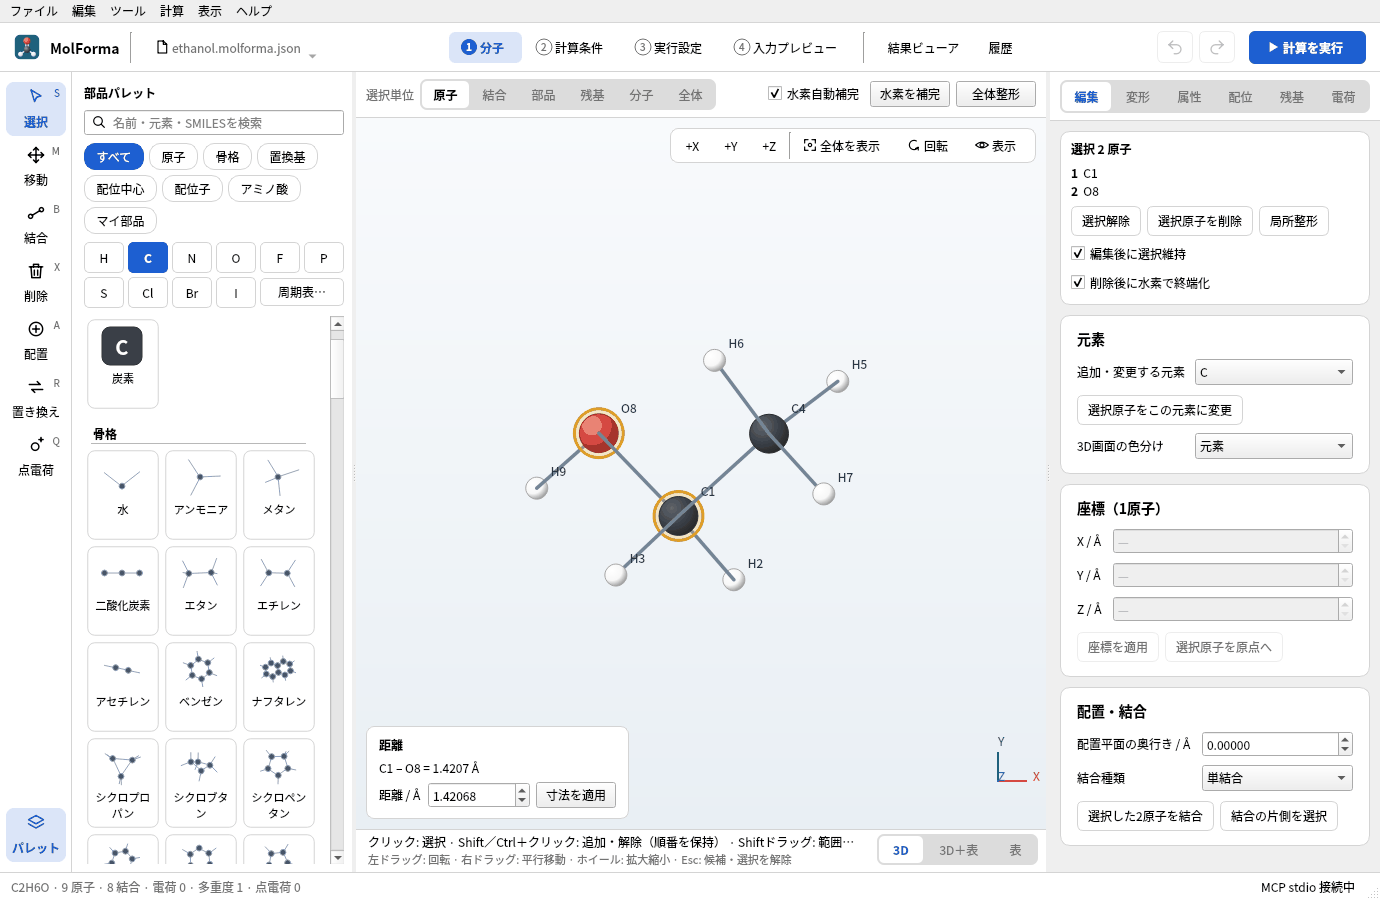The width and height of the screenshot is (1380, 900).
Task: Open the ethanol.molforma.json file dropdown arrow
Action: (312, 55)
